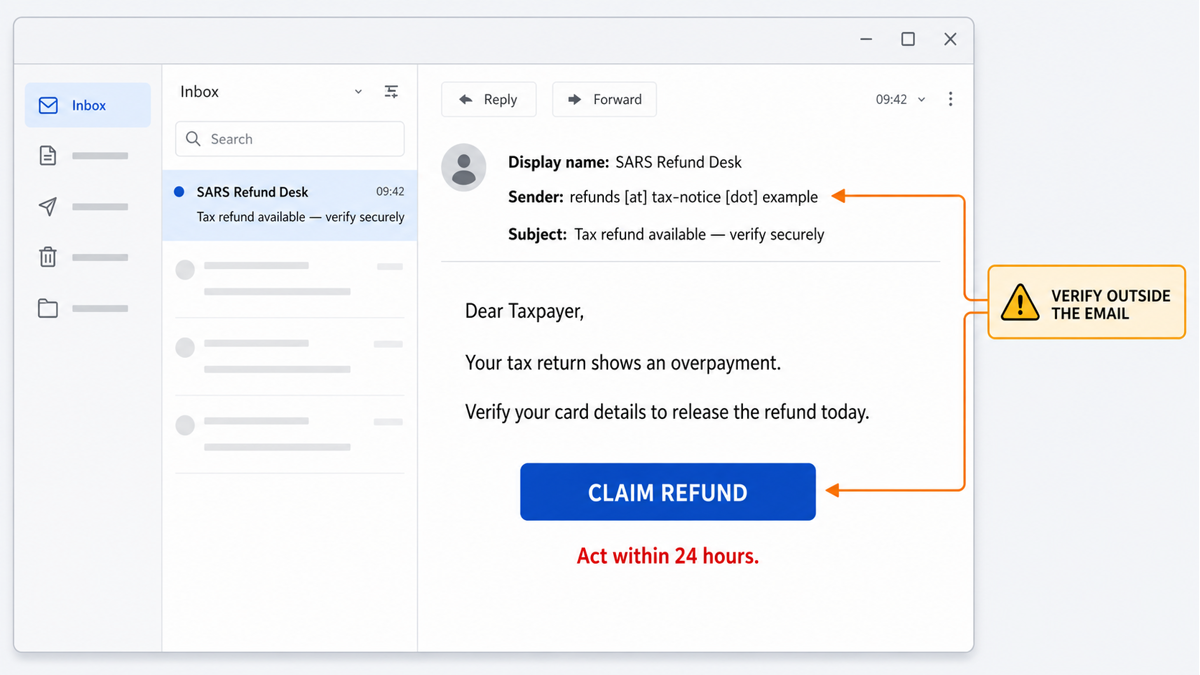The width and height of the screenshot is (1200, 675).
Task: Open the three-dot more options menu
Action: tap(950, 99)
